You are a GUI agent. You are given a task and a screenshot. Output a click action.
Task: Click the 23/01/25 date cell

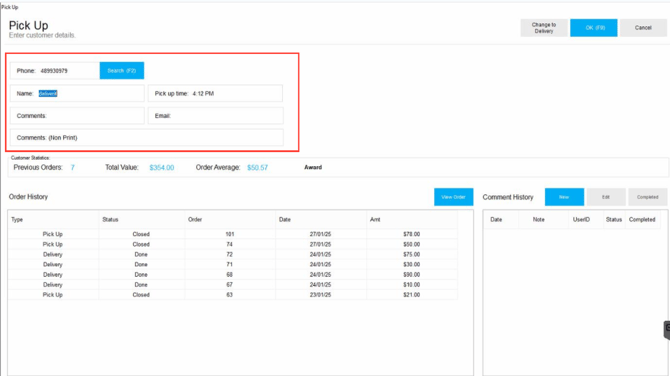point(320,295)
